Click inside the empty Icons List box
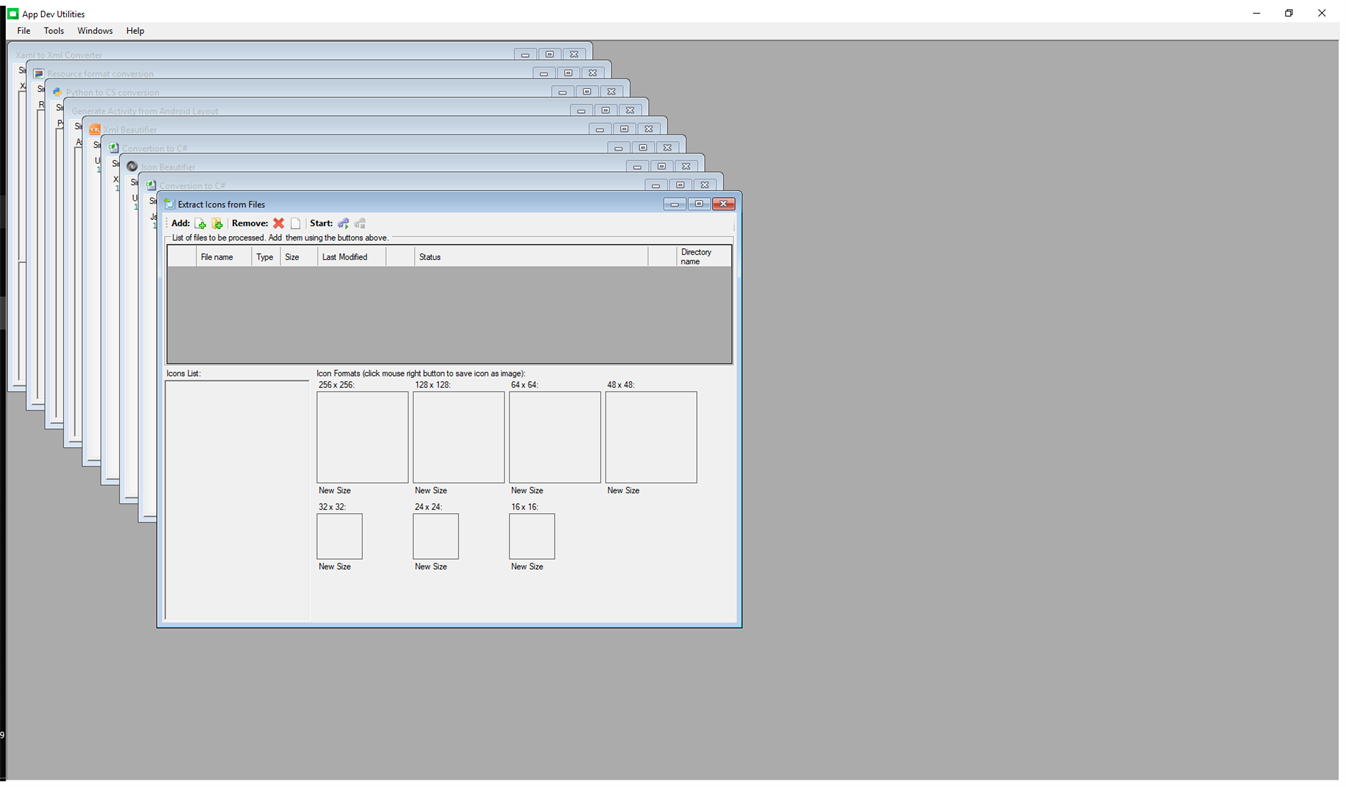The width and height of the screenshot is (1346, 787). pyautogui.click(x=237, y=500)
